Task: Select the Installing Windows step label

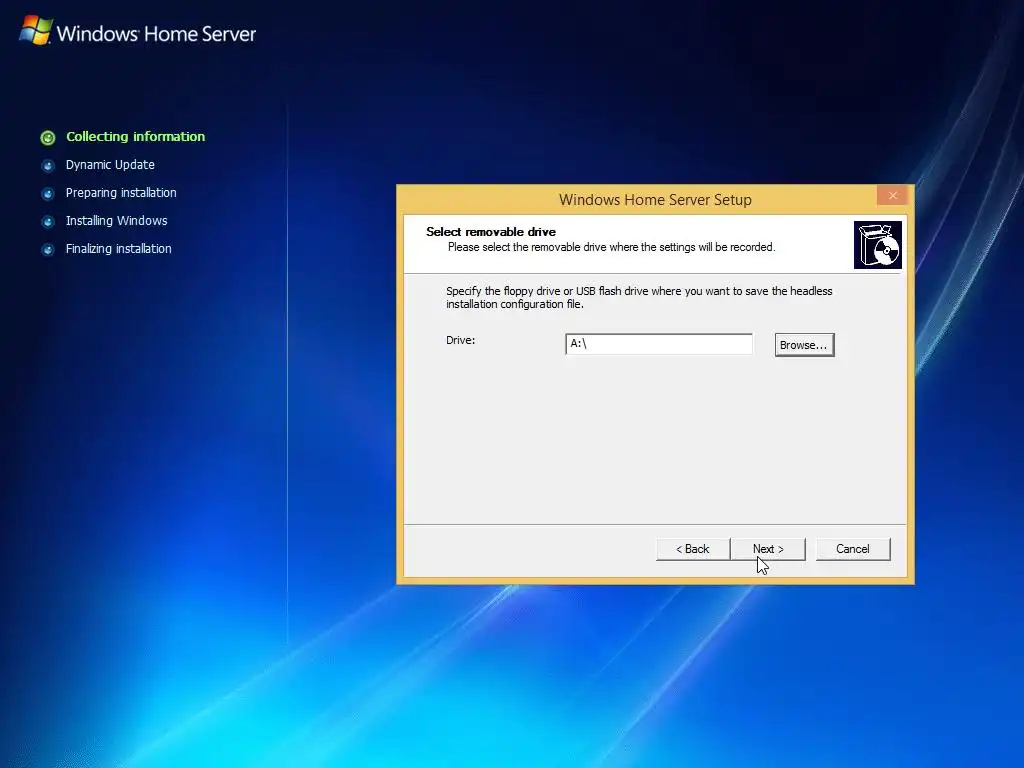Action: click(x=116, y=221)
